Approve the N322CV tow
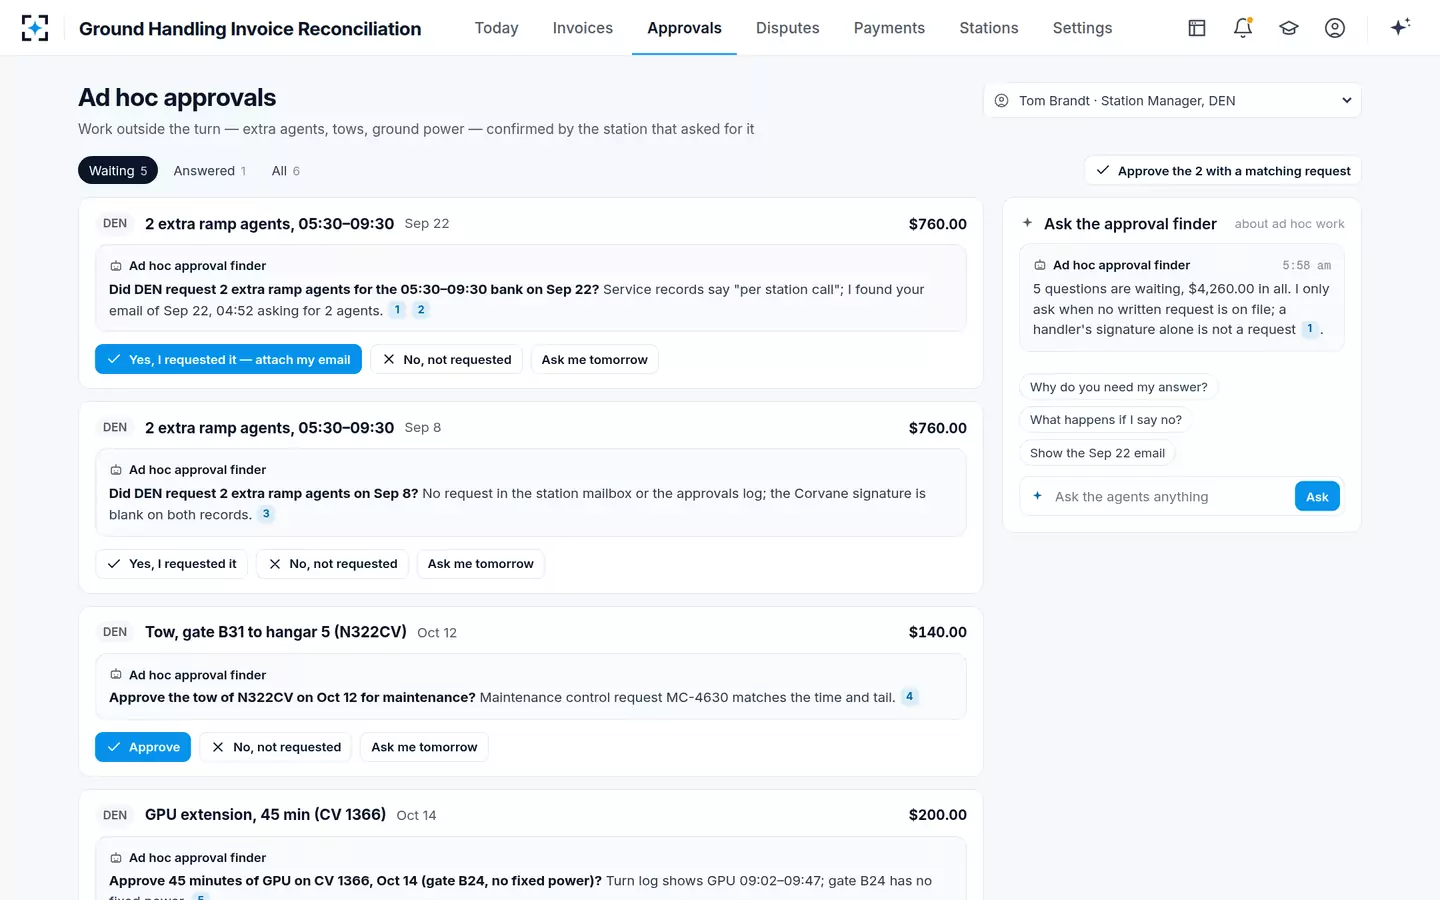Image resolution: width=1440 pixels, height=900 pixels. pos(143,747)
